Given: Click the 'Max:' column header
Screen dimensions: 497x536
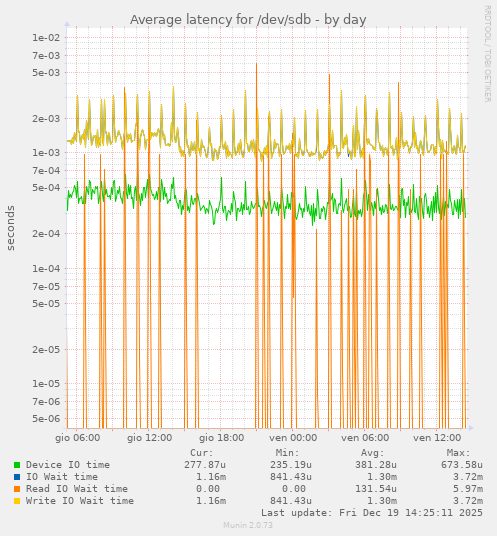Looking at the screenshot, I should point(458,453).
